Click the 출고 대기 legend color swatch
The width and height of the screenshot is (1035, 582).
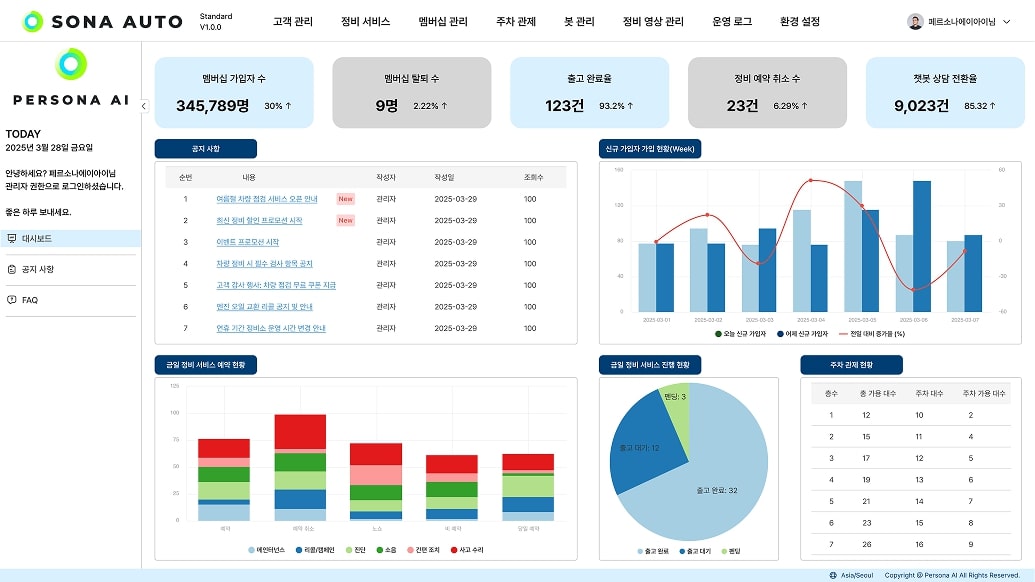click(x=682, y=551)
